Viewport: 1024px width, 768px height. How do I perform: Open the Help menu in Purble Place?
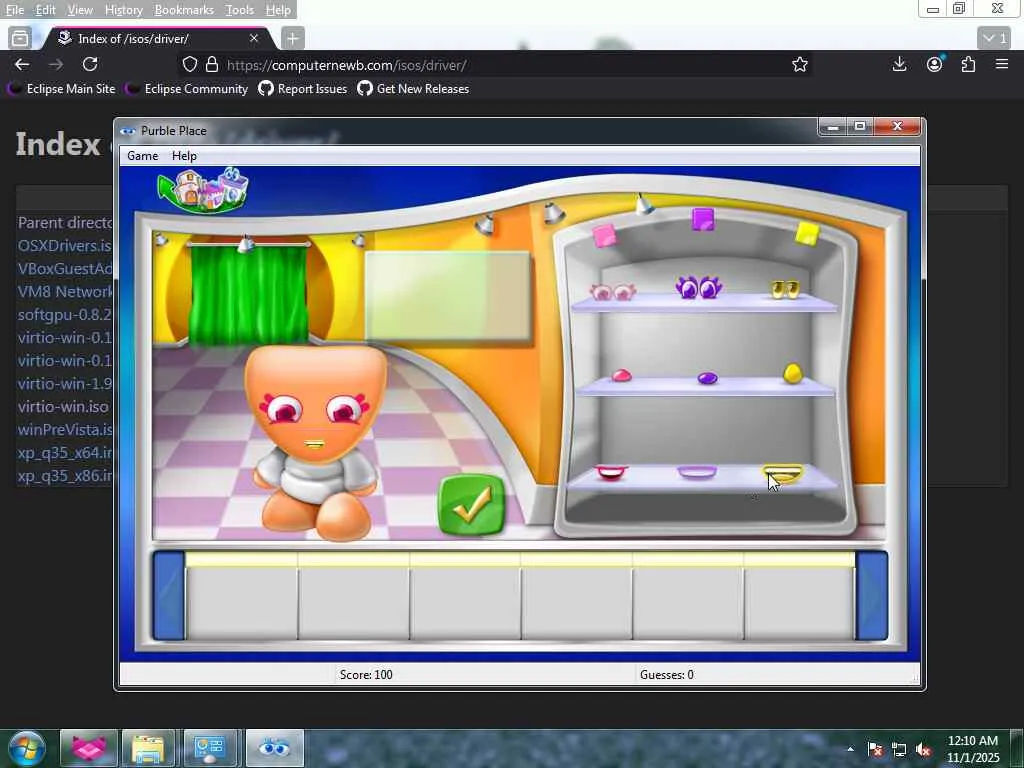point(184,155)
